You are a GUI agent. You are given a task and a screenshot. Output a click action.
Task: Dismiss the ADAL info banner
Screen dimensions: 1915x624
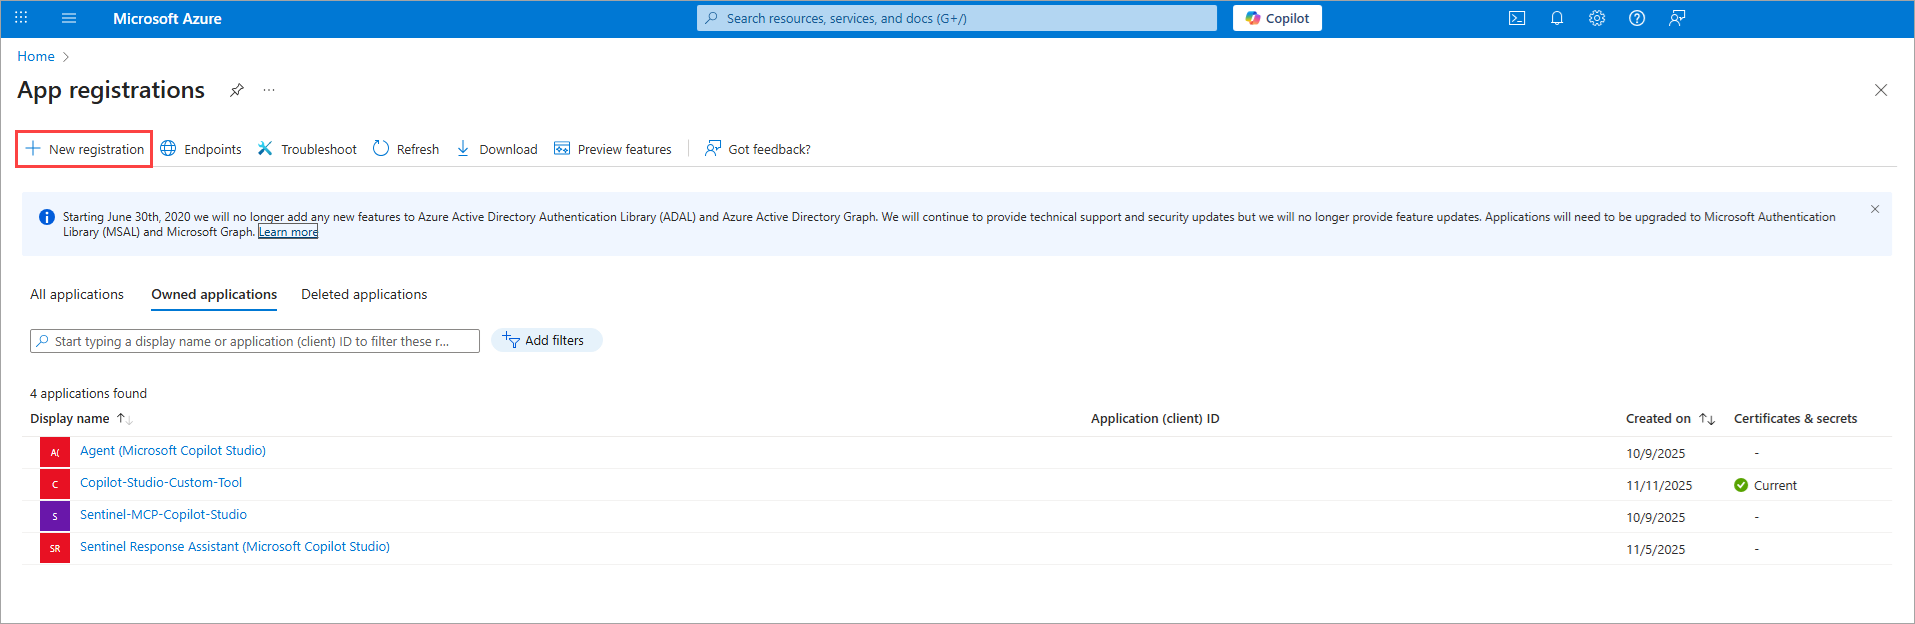(x=1875, y=209)
